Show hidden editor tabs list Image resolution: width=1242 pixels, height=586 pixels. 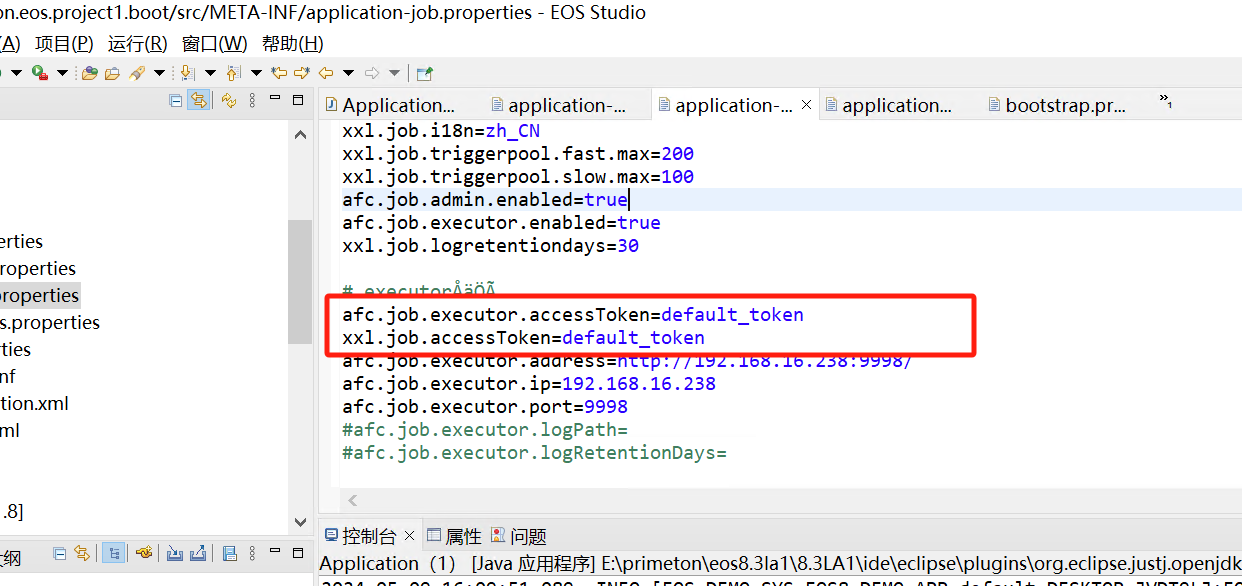click(1165, 102)
